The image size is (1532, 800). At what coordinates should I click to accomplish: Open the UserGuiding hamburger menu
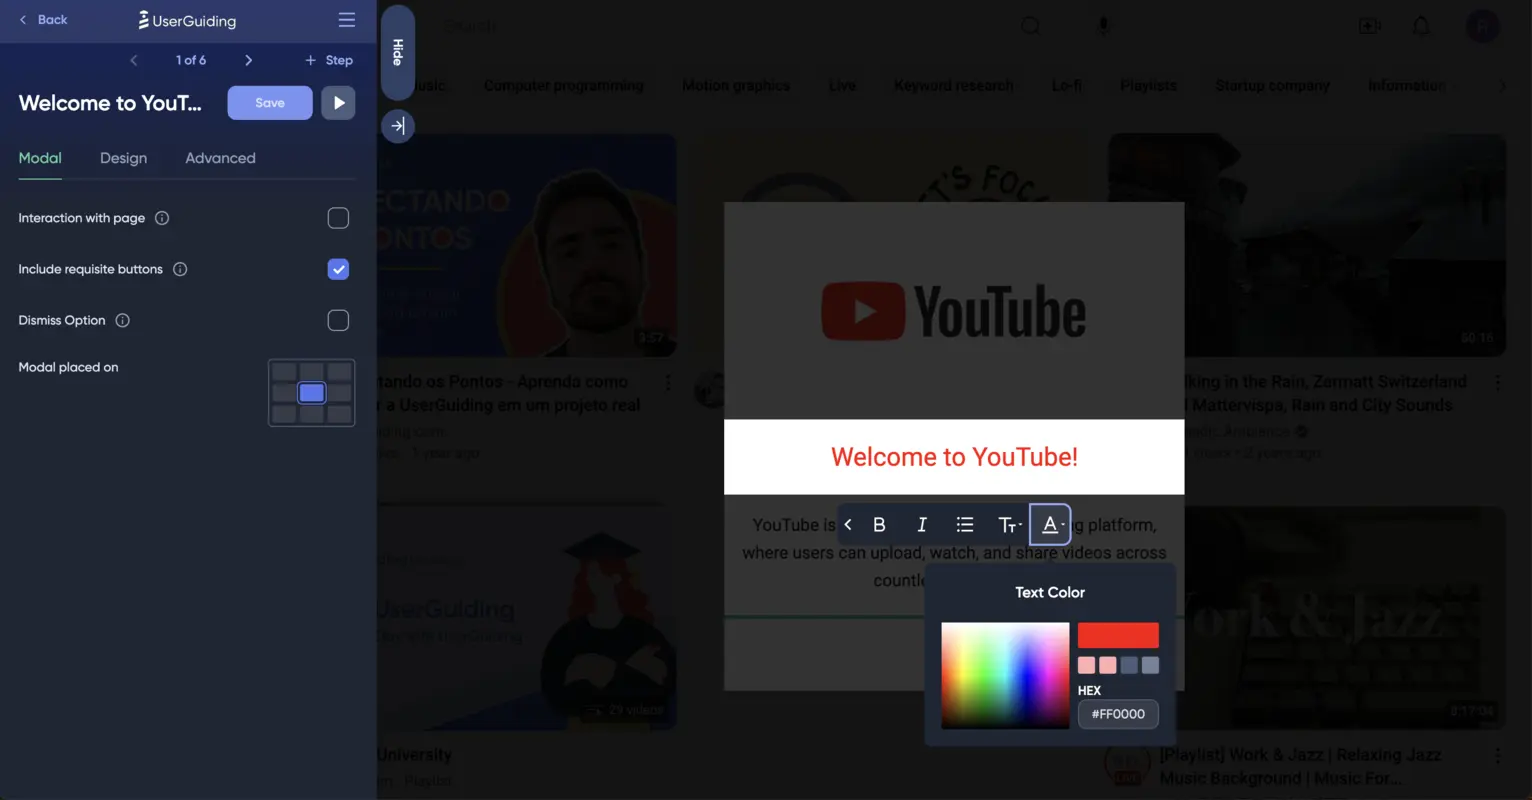click(x=347, y=20)
